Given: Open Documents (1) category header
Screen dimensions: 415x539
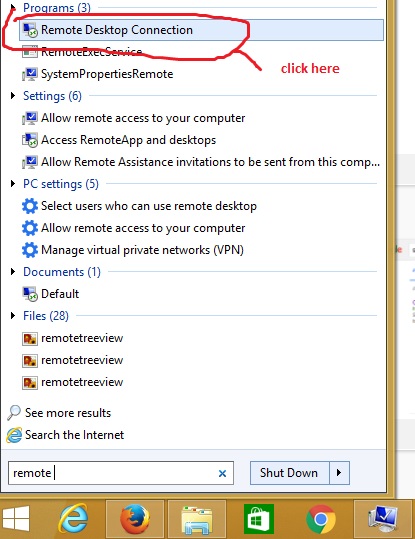Looking at the screenshot, I should (x=62, y=272).
